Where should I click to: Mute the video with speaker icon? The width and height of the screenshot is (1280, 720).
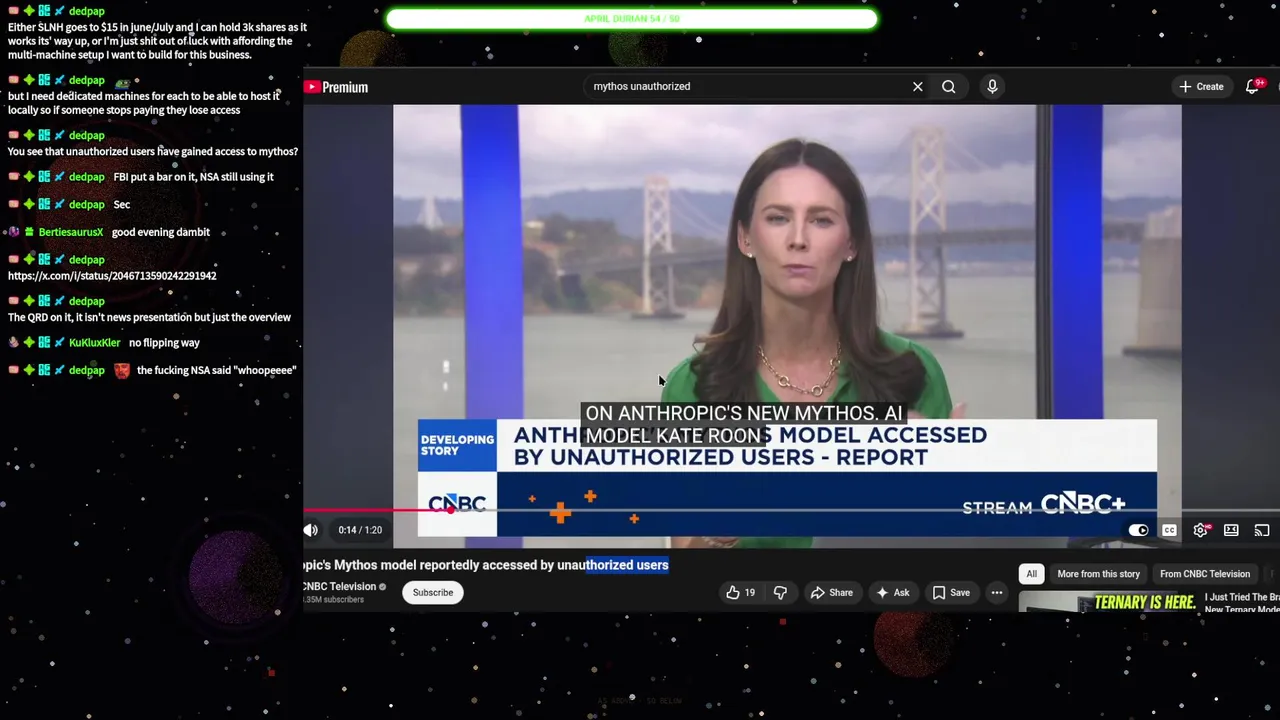(x=311, y=530)
